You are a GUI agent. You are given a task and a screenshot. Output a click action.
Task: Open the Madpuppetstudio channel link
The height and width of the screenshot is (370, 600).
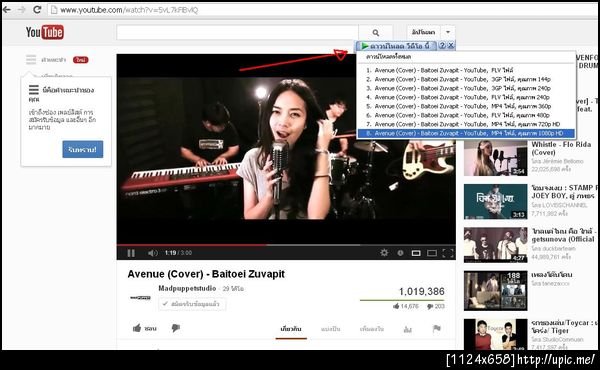coord(187,288)
